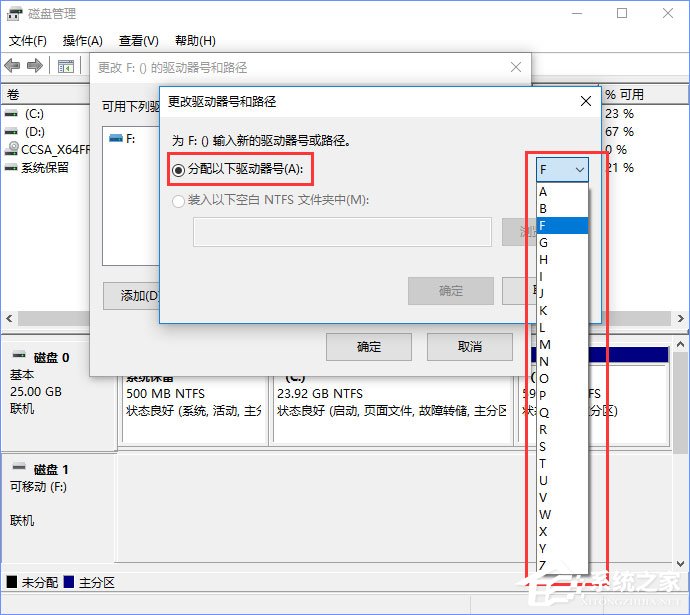Click the 添加(D) button
Image resolution: width=690 pixels, height=615 pixels.
[x=132, y=296]
